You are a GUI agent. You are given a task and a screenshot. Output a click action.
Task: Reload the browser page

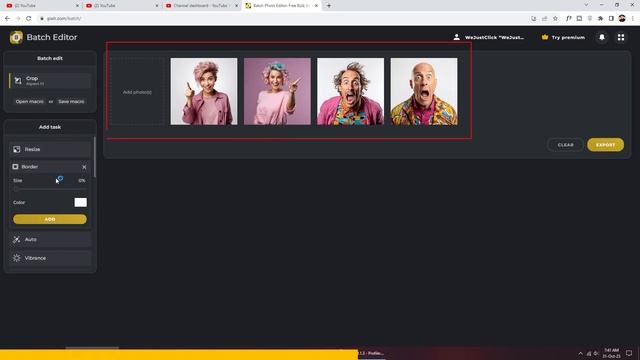(x=29, y=18)
